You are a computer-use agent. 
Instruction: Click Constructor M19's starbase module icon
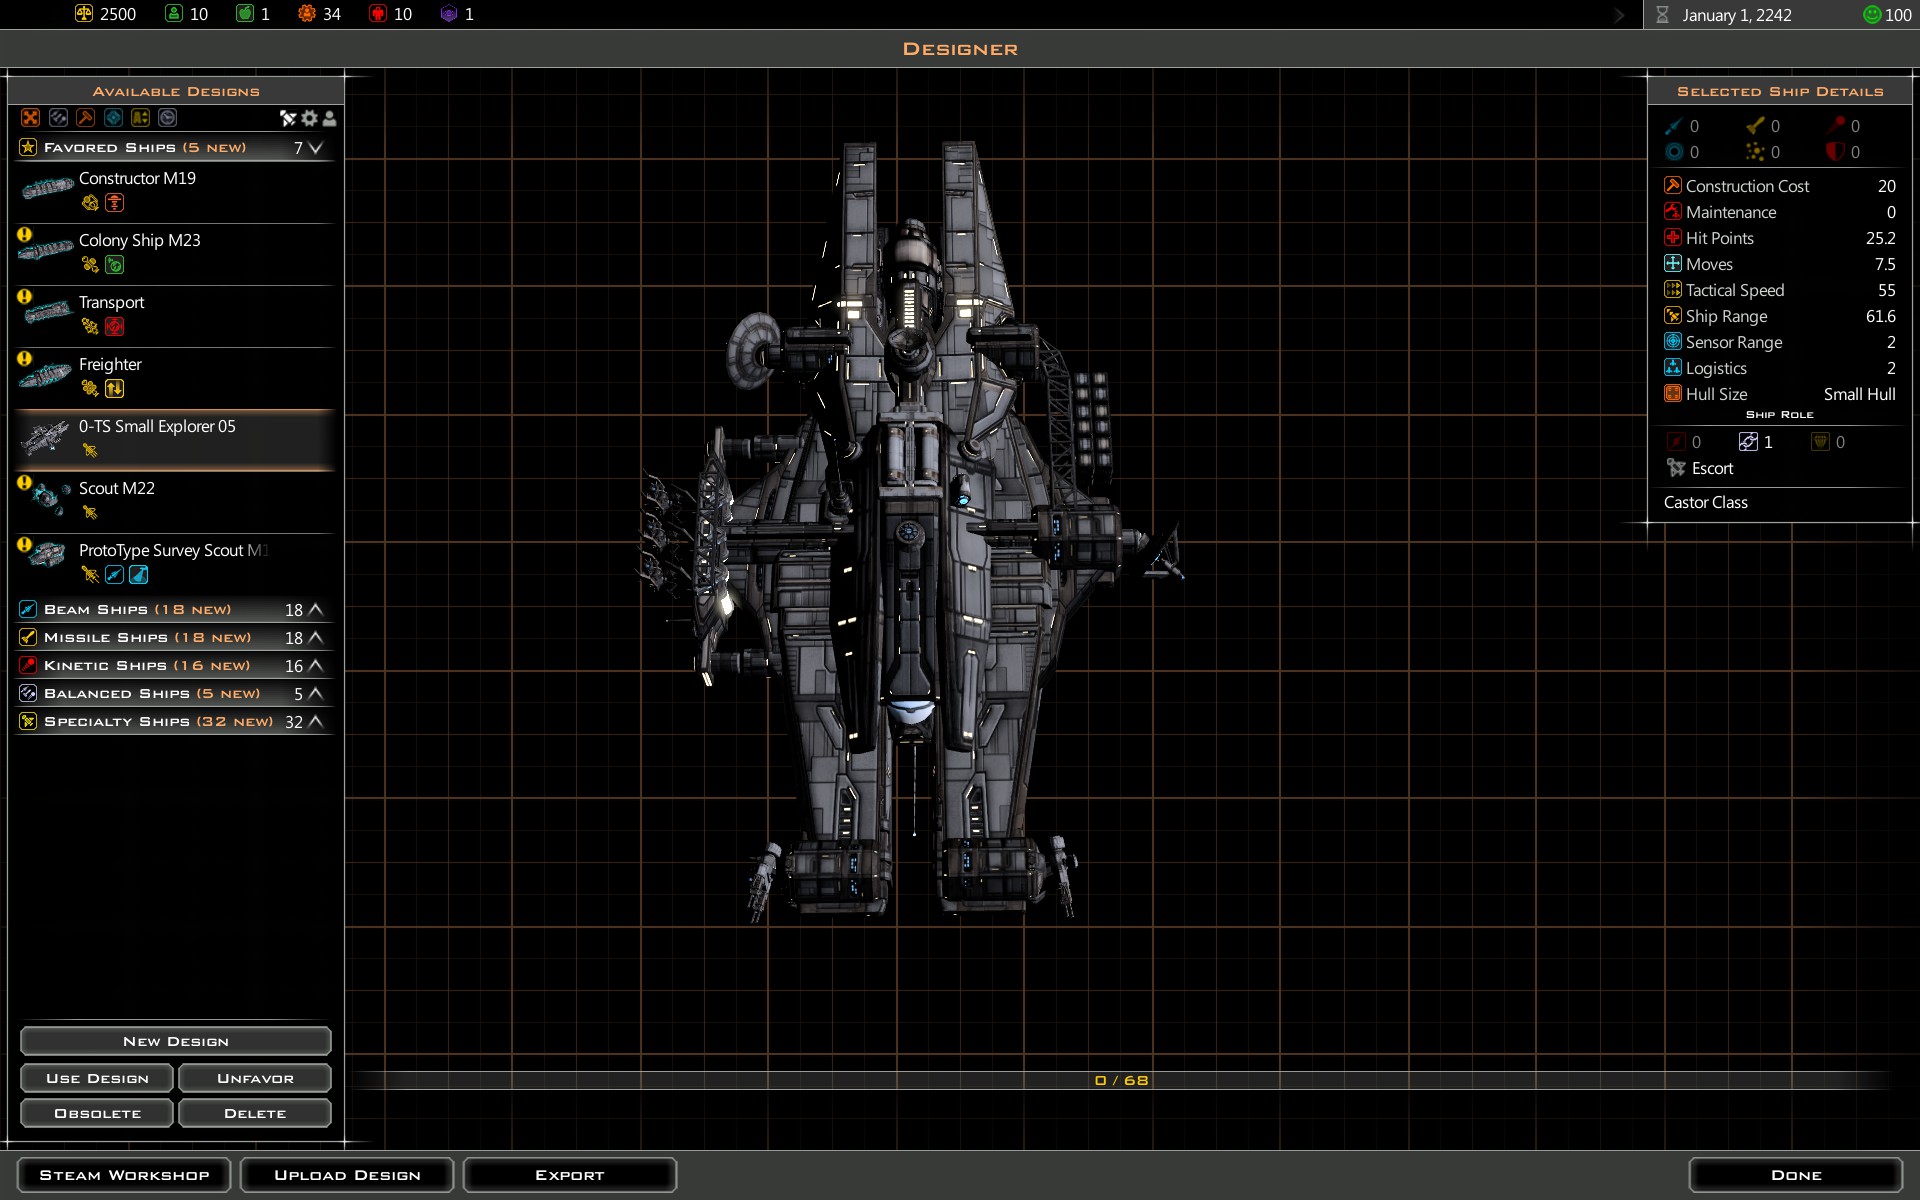click(x=115, y=203)
